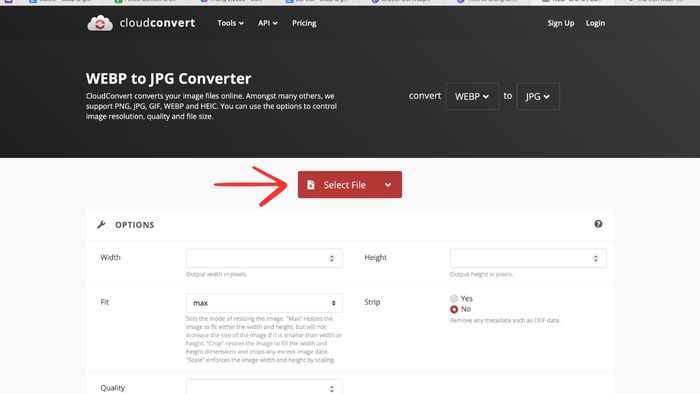Click the 'Output width in pixels.' hint text
The width and height of the screenshot is (700, 394).
pyautogui.click(x=217, y=274)
